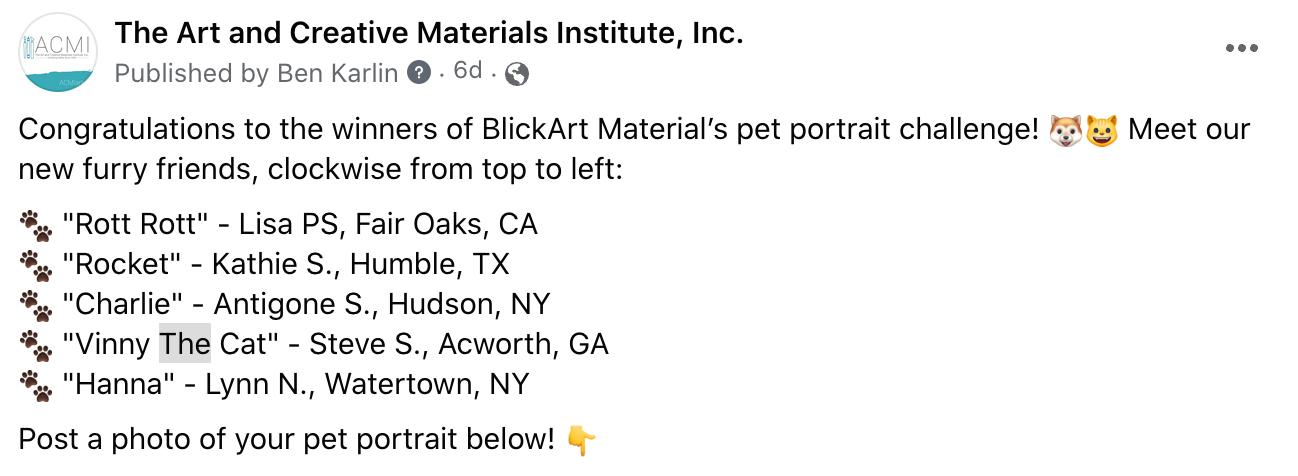Click the paw print beside Vinny The Cat

point(36,346)
